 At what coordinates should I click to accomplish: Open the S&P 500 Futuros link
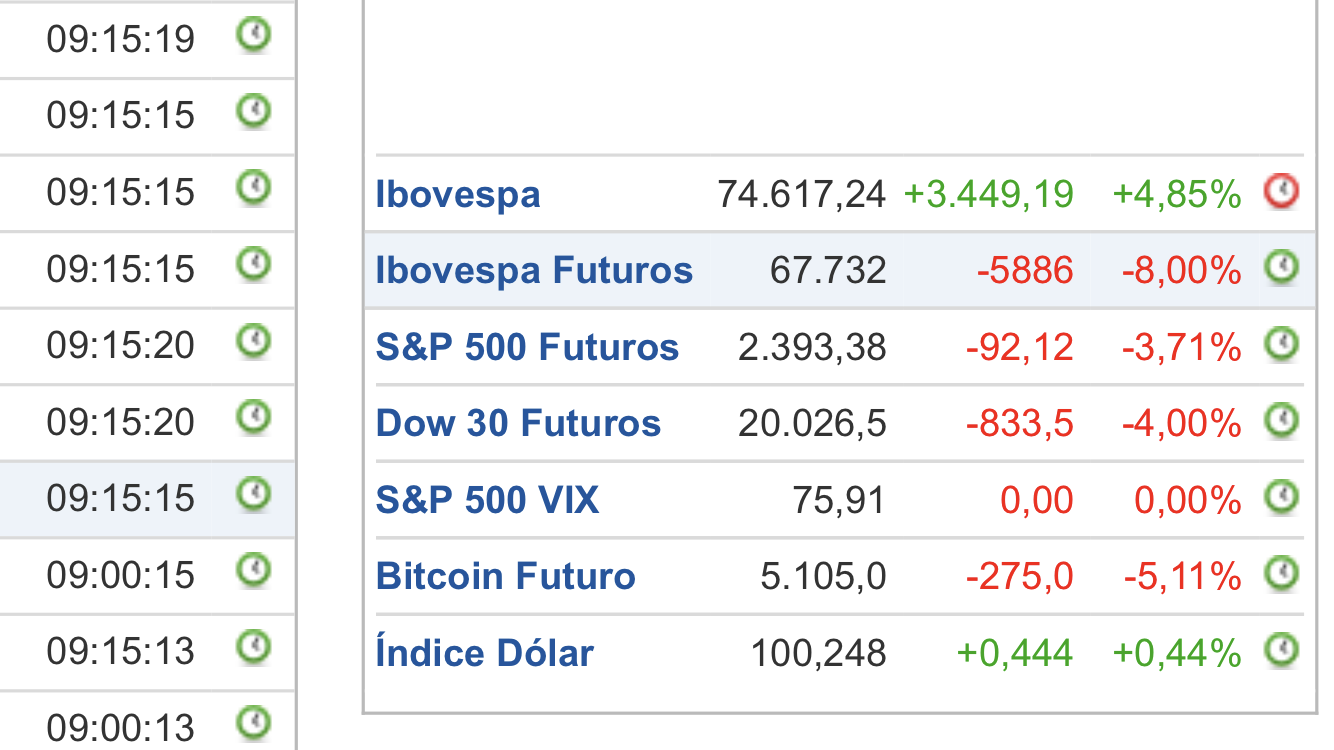pyautogui.click(x=527, y=347)
